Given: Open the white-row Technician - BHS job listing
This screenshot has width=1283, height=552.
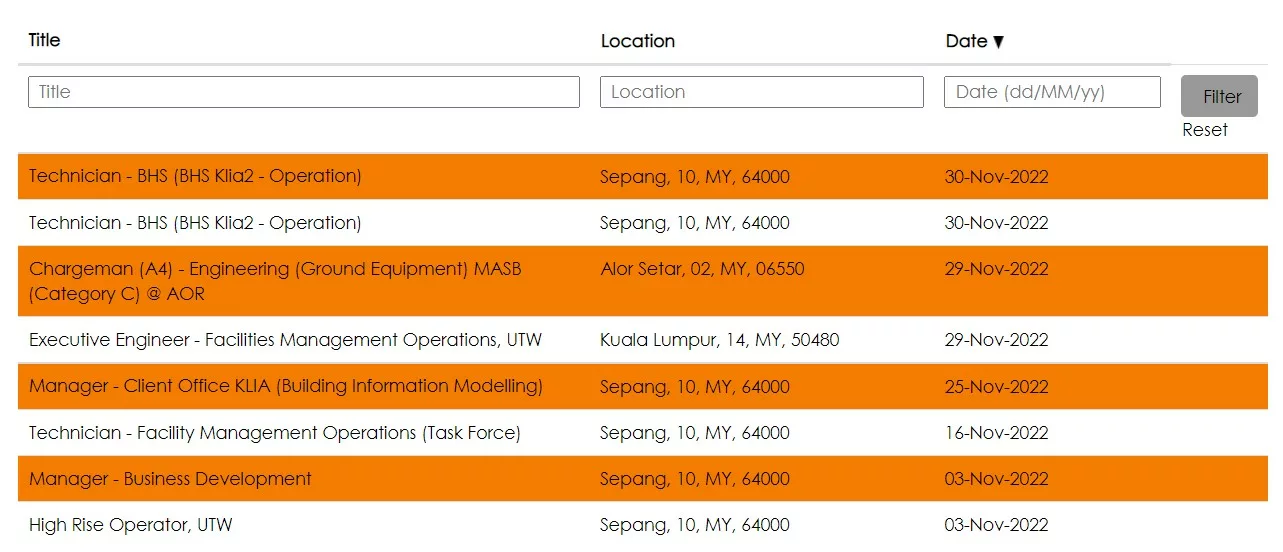Looking at the screenshot, I should click(x=195, y=223).
